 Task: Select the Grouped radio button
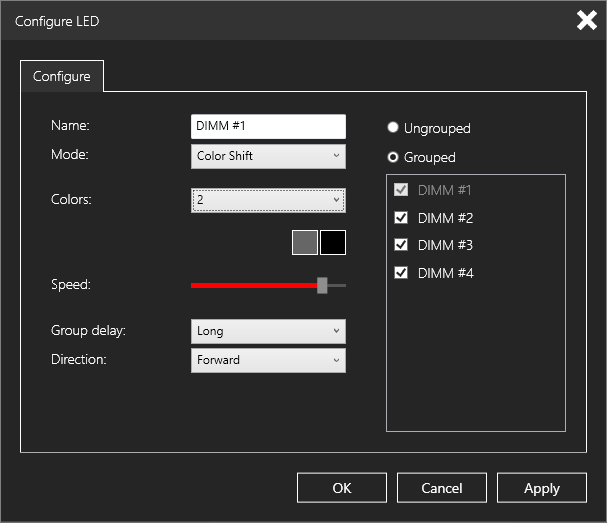[x=394, y=157]
